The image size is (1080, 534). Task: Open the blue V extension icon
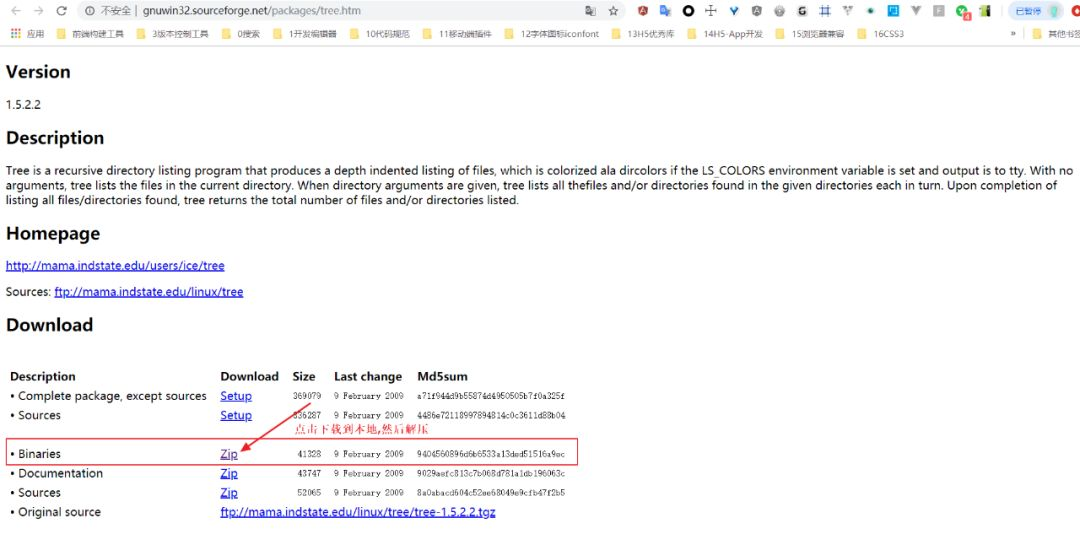(x=734, y=11)
